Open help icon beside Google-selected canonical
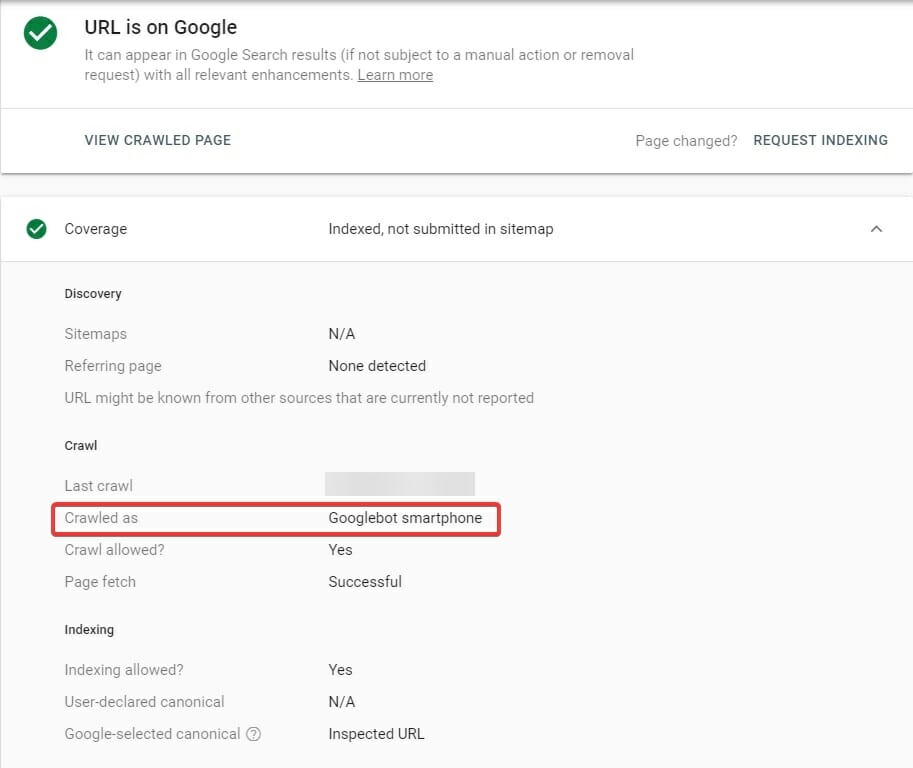Image resolution: width=913 pixels, height=768 pixels. pyautogui.click(x=254, y=734)
